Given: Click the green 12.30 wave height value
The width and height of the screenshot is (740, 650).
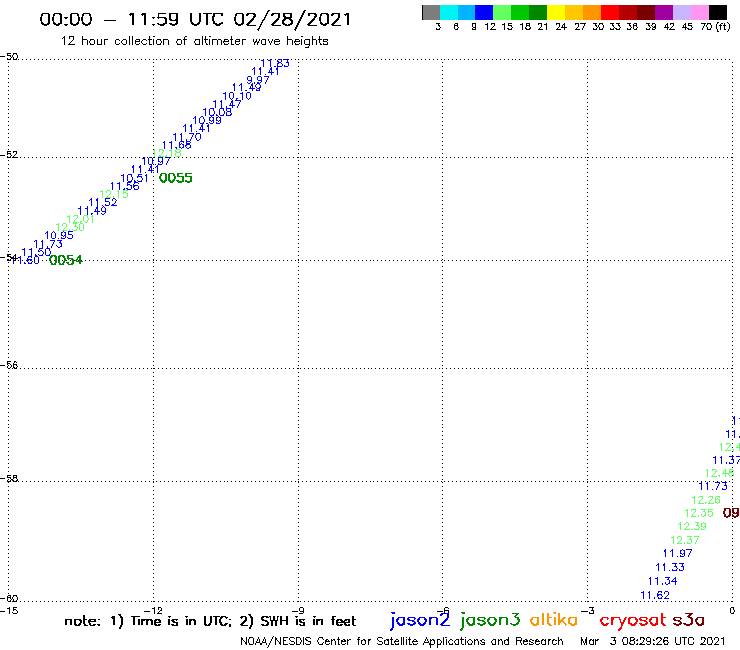Looking at the screenshot, I should coord(70,228).
